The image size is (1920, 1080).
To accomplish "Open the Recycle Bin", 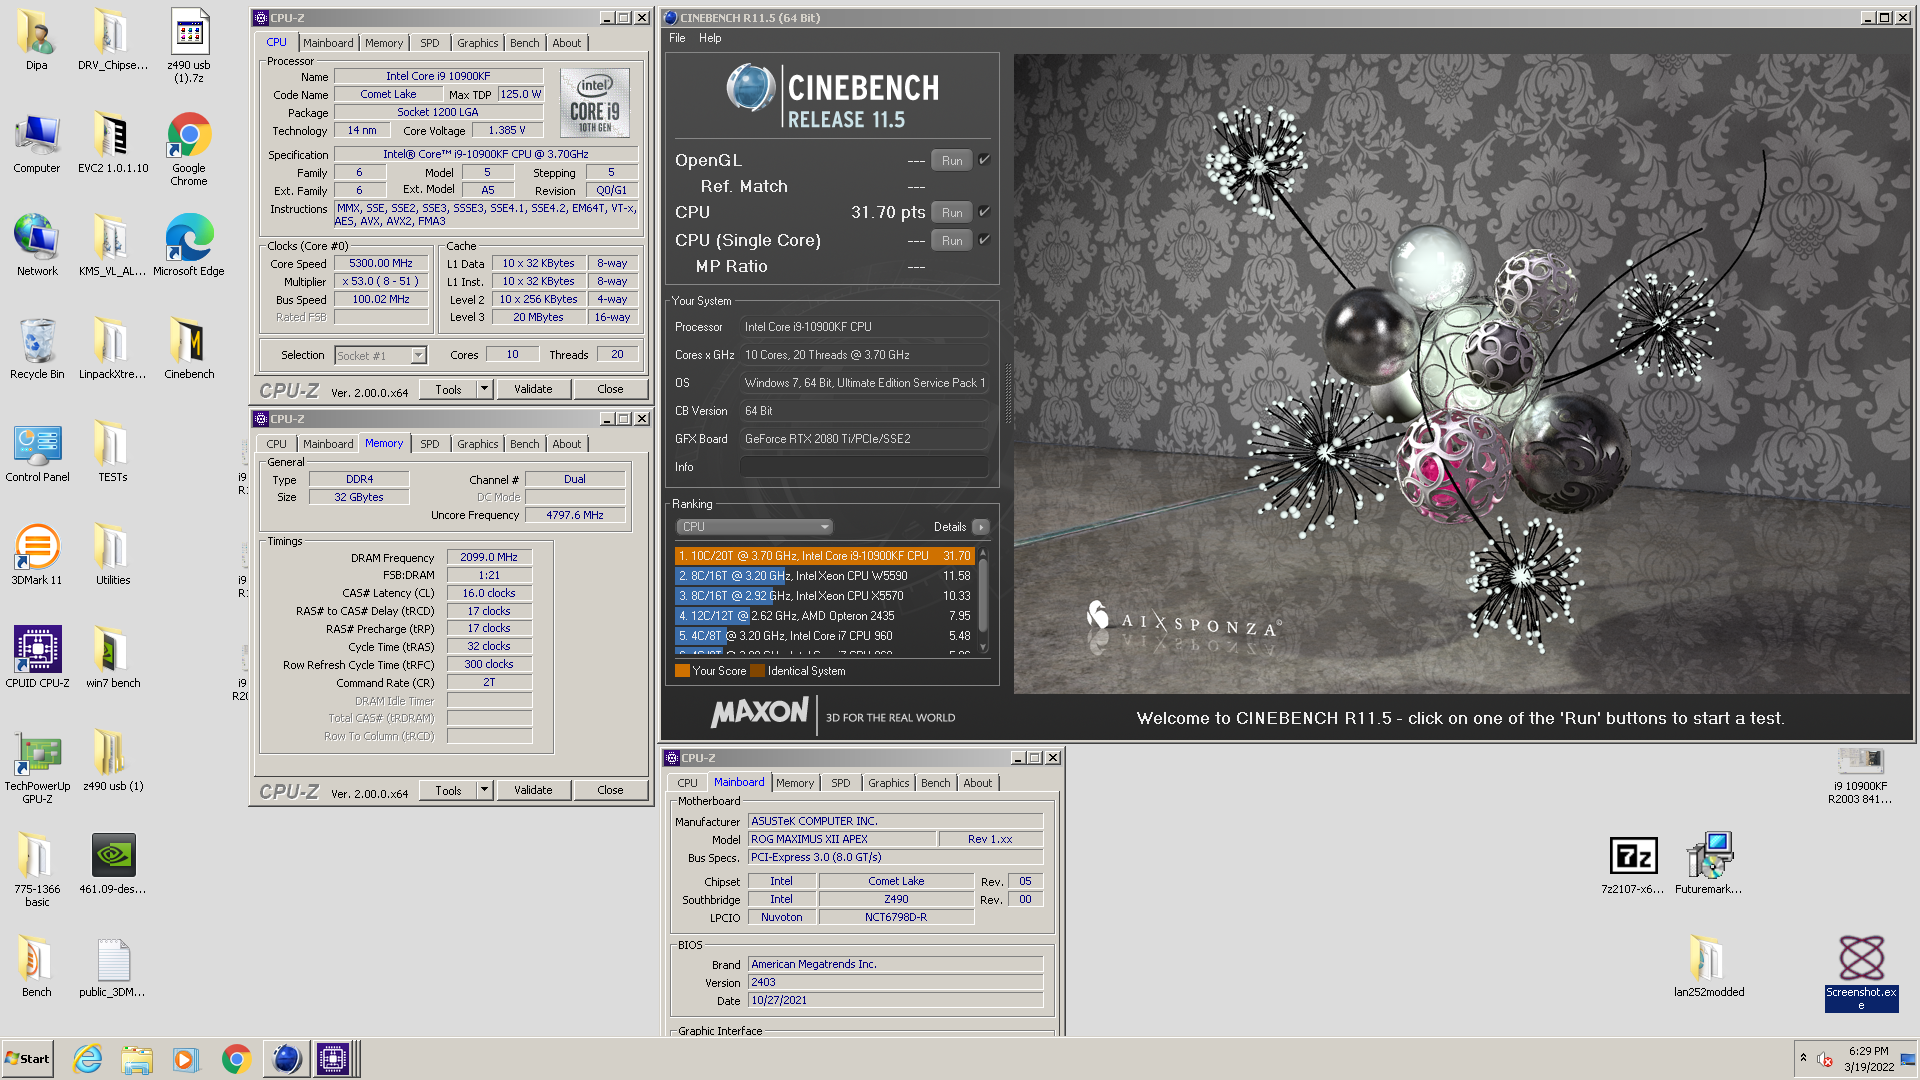I will point(36,349).
